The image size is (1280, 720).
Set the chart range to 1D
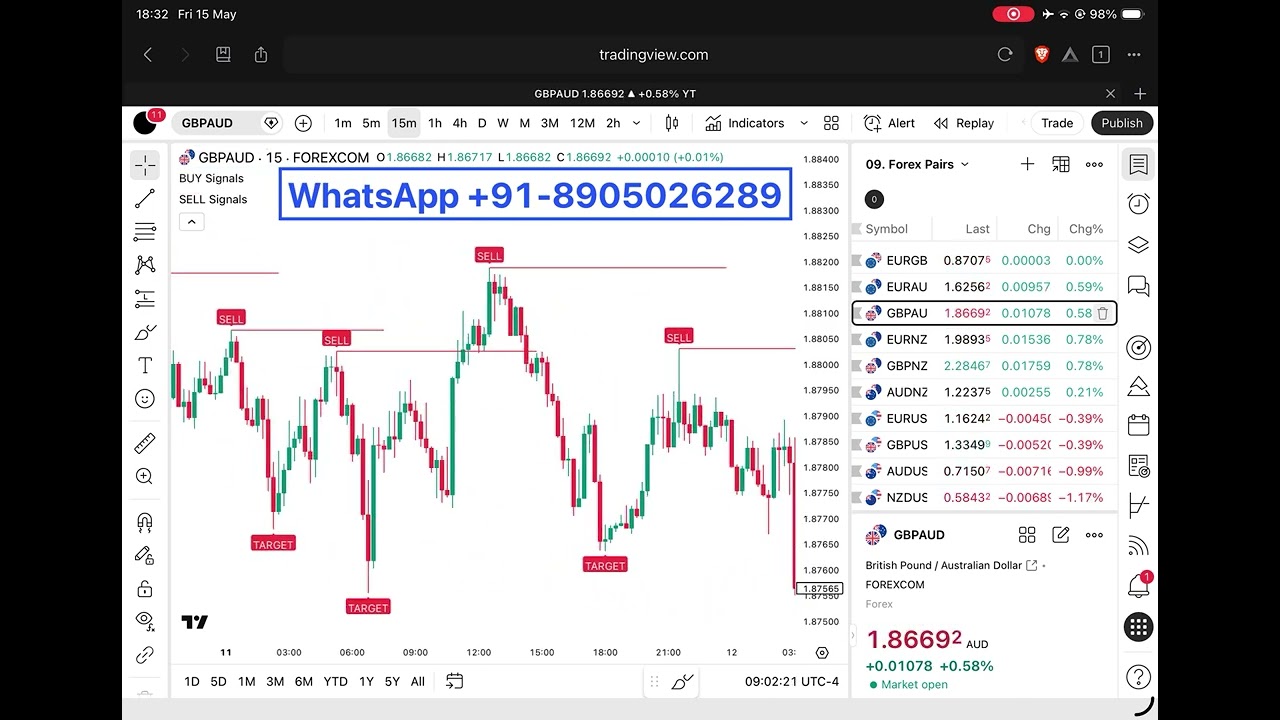click(x=192, y=682)
